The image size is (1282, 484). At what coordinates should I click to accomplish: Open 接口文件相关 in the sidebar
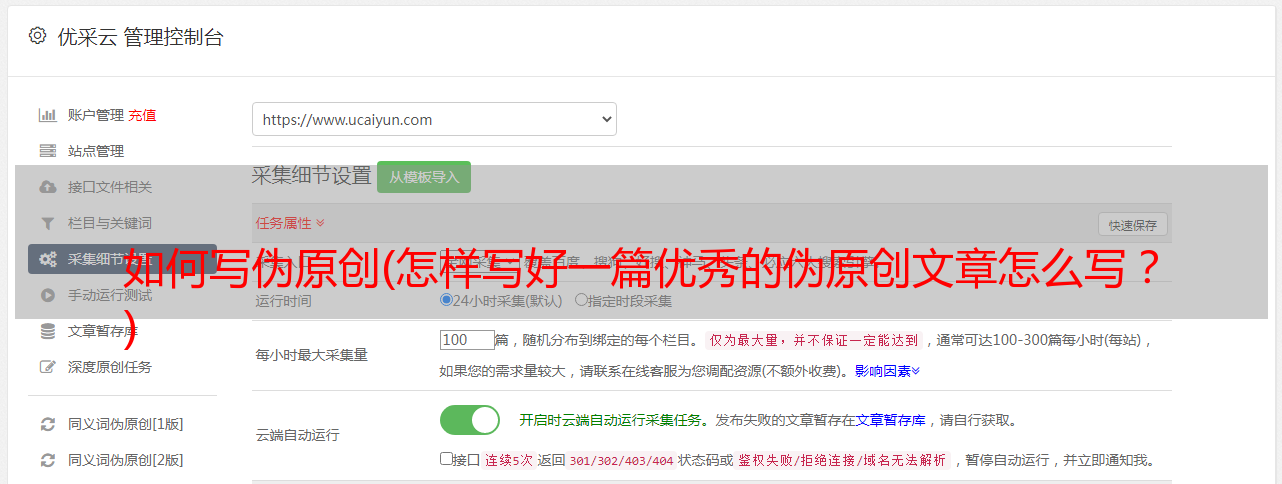pos(110,187)
